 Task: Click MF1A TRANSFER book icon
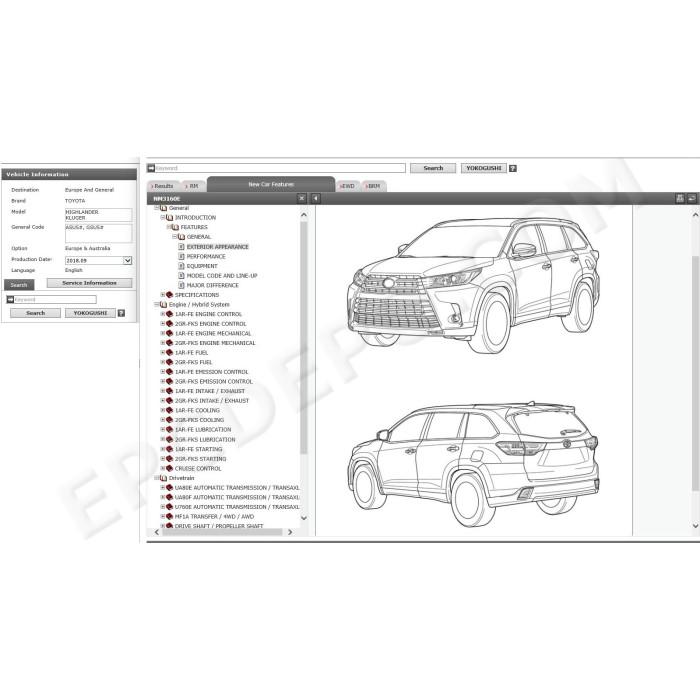[169, 517]
